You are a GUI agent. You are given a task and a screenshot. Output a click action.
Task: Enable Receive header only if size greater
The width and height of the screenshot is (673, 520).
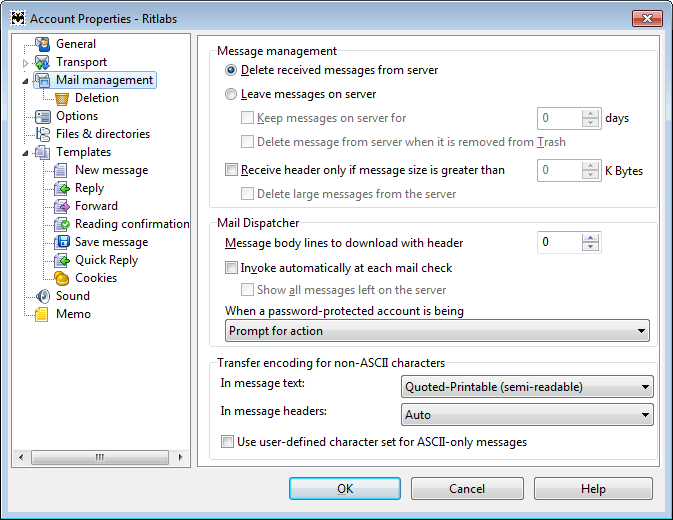[x=231, y=170]
